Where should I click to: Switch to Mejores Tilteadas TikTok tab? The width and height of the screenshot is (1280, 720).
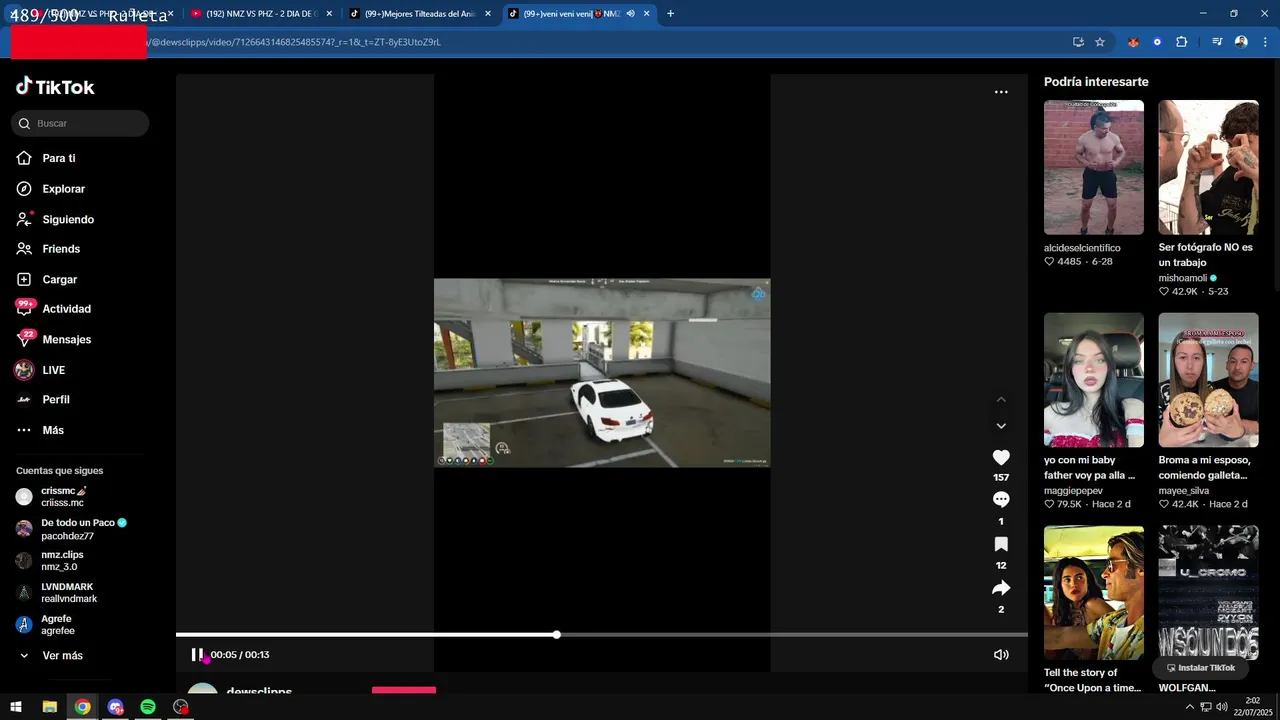click(419, 14)
